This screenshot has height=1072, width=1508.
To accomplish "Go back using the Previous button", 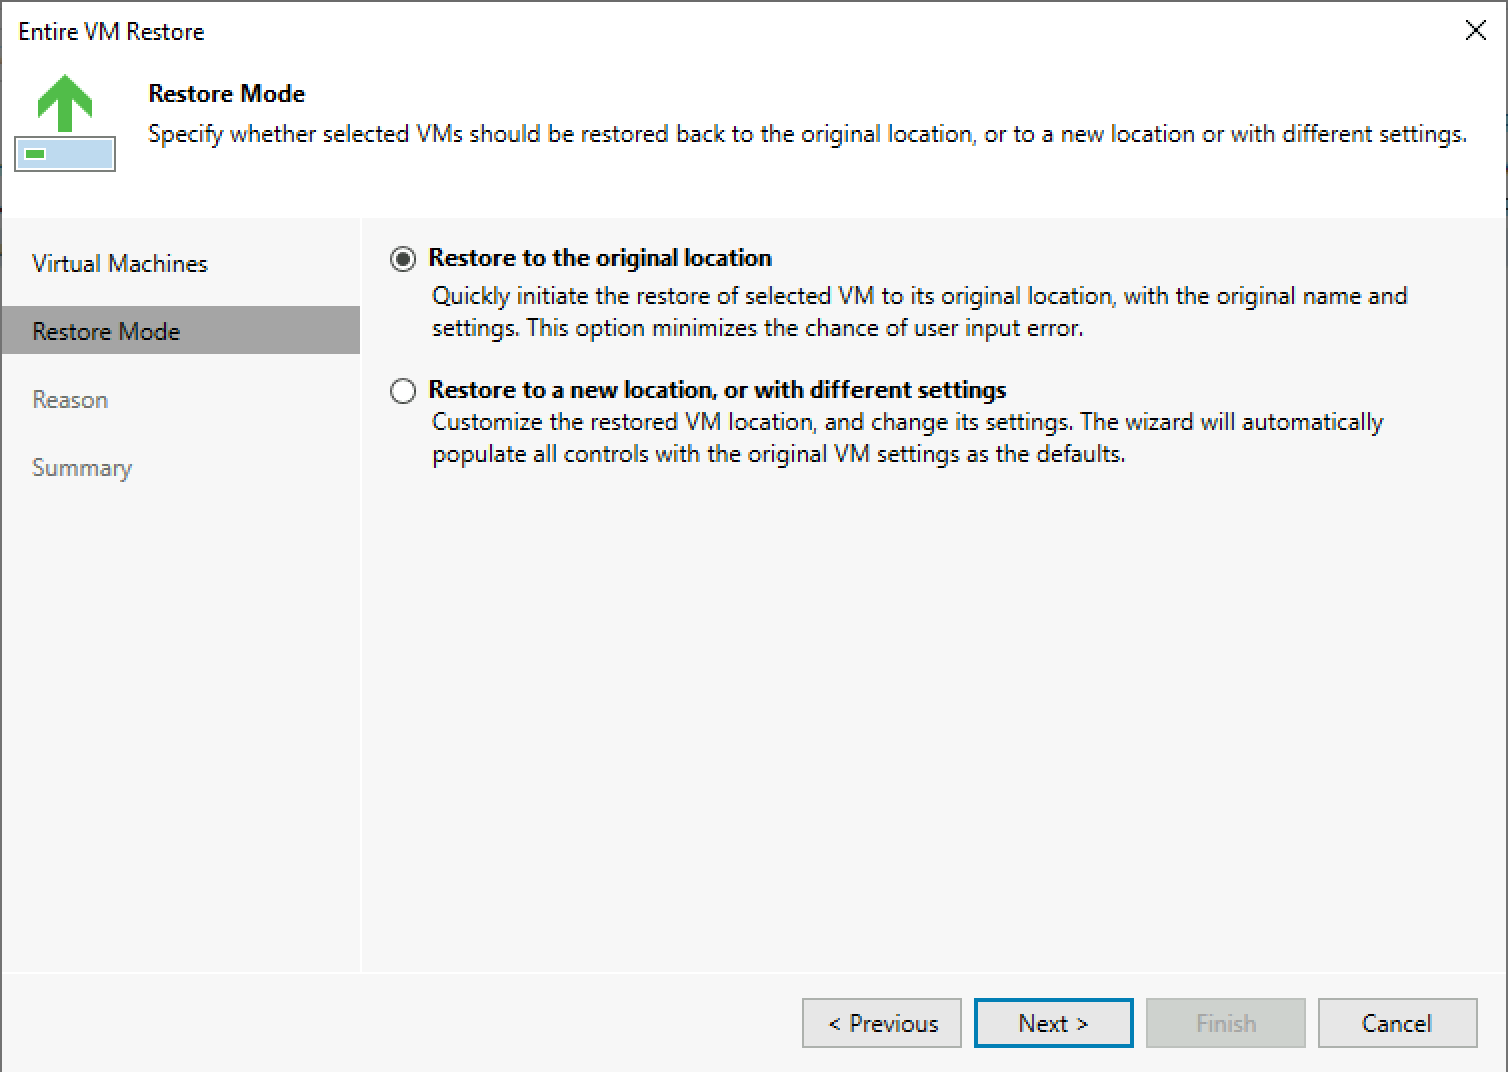I will (881, 1023).
